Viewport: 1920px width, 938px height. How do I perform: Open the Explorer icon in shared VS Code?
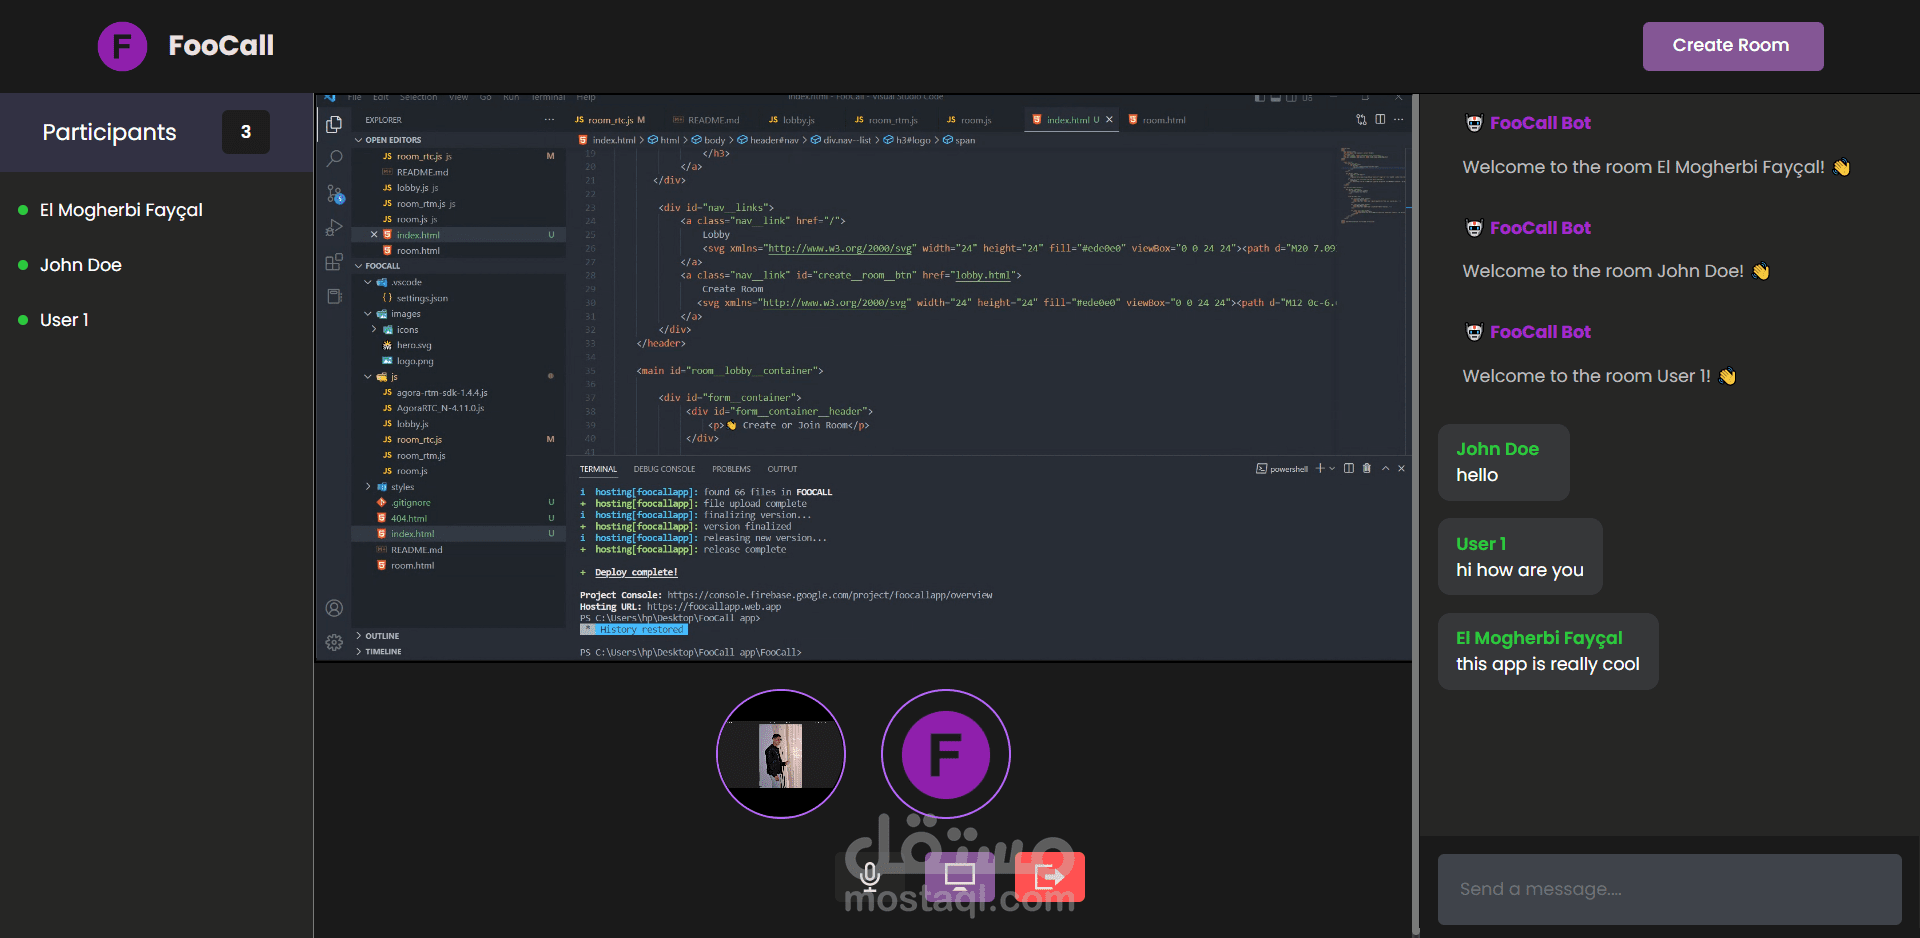point(334,125)
